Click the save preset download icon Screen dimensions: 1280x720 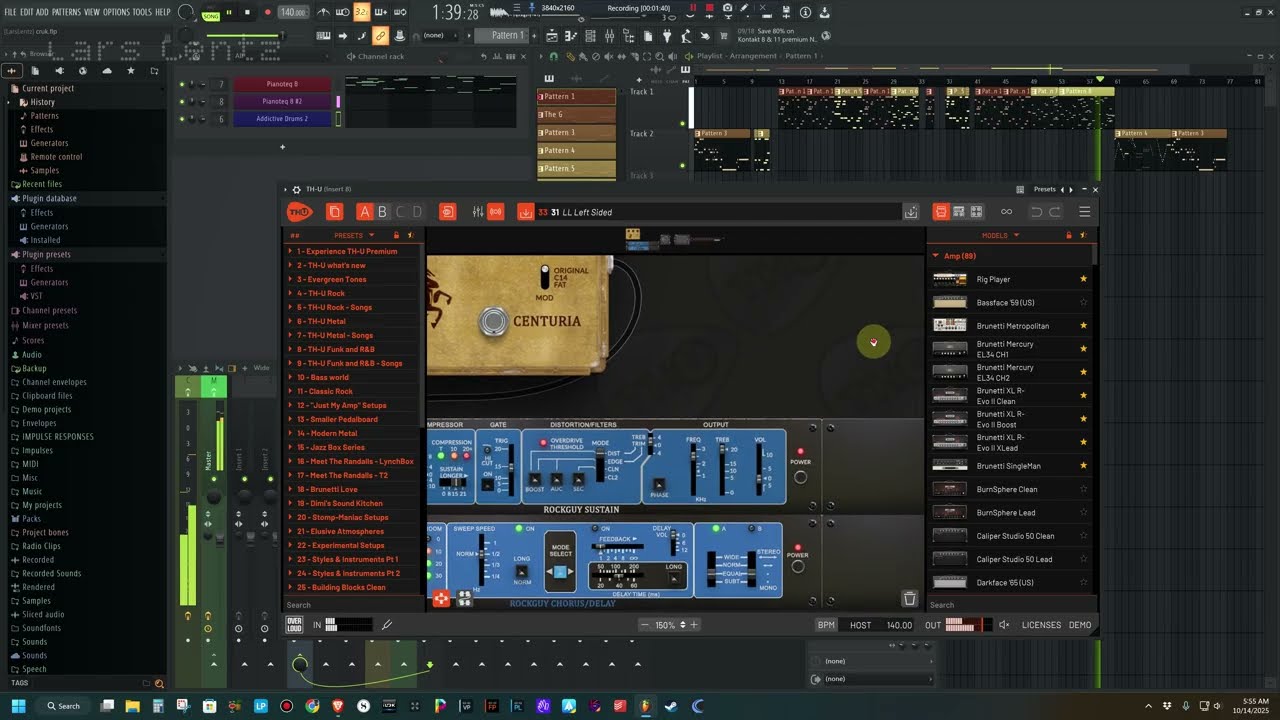[525, 212]
